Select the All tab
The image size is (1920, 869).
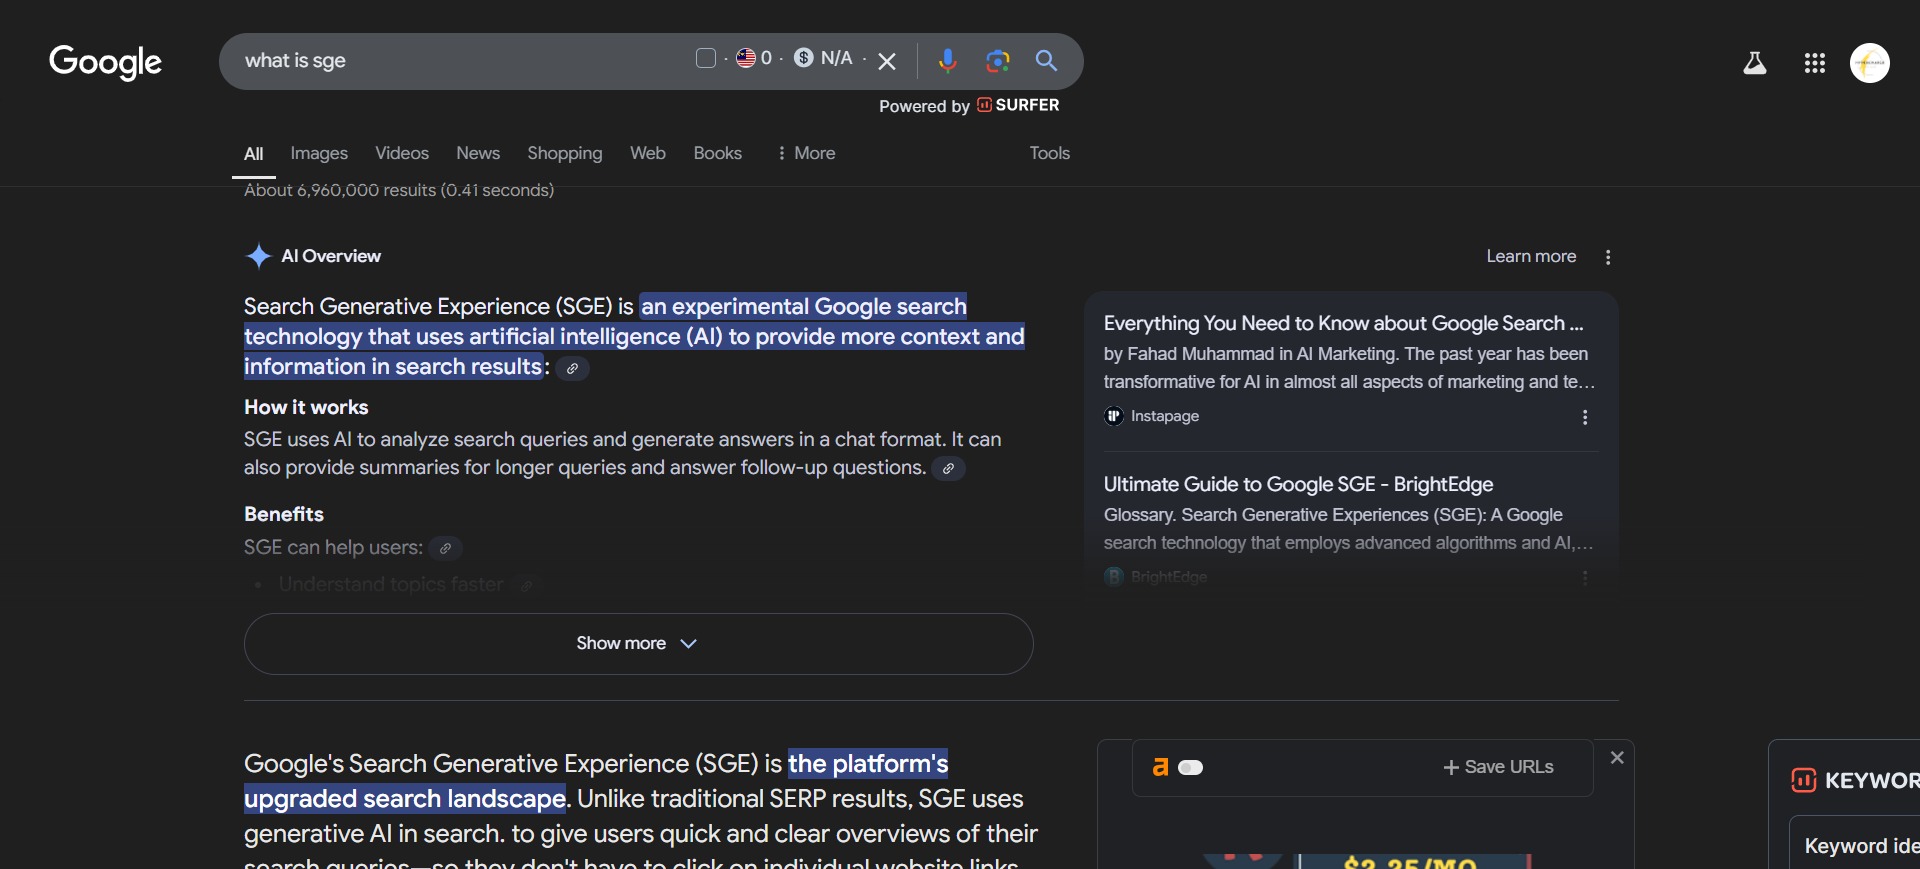pos(254,154)
